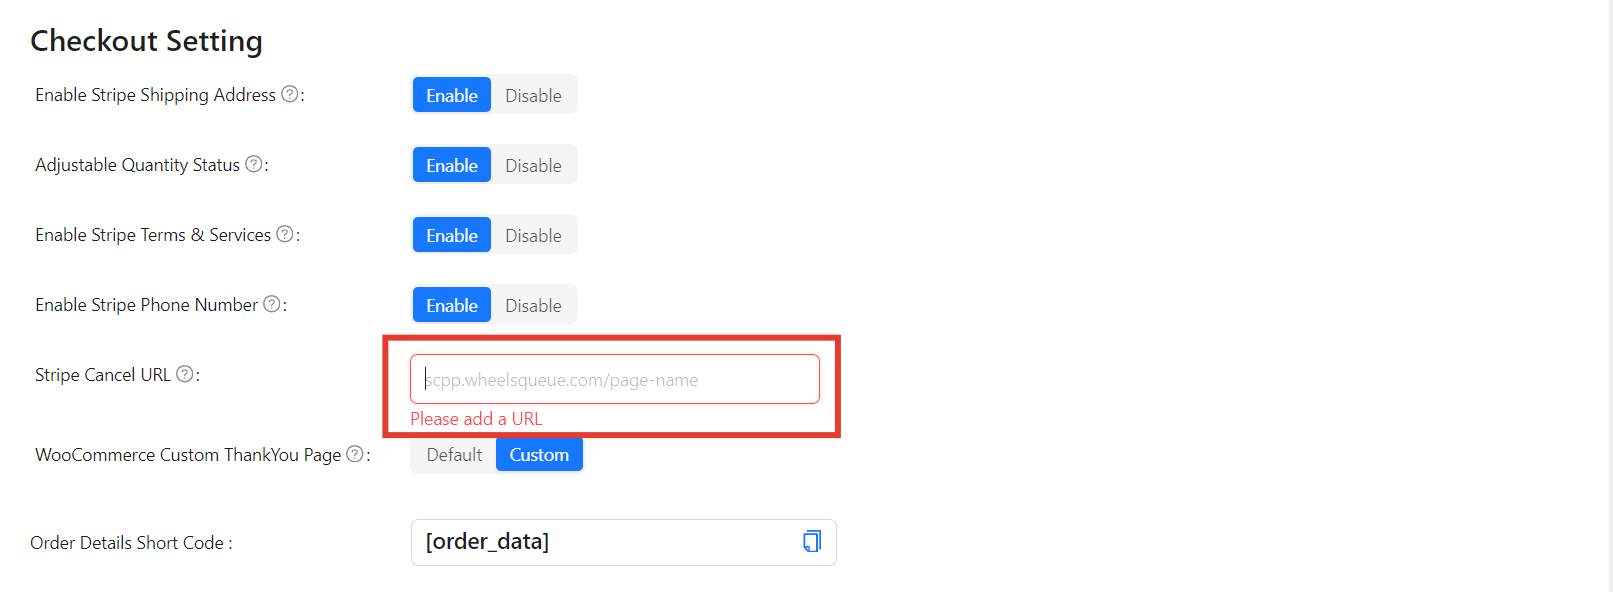Copy the order_data short code
This screenshot has width=1613, height=592.
(x=812, y=542)
